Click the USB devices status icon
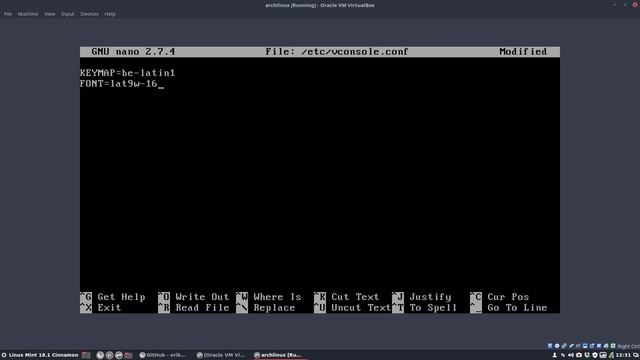The image size is (640, 360). pos(571,346)
